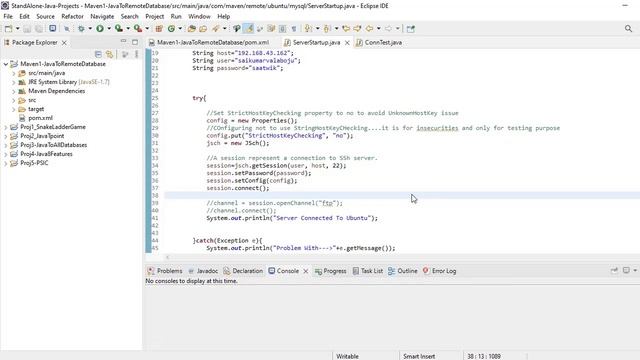640x360 pixels.
Task: Switch to the Problems view tab
Action: click(x=165, y=271)
